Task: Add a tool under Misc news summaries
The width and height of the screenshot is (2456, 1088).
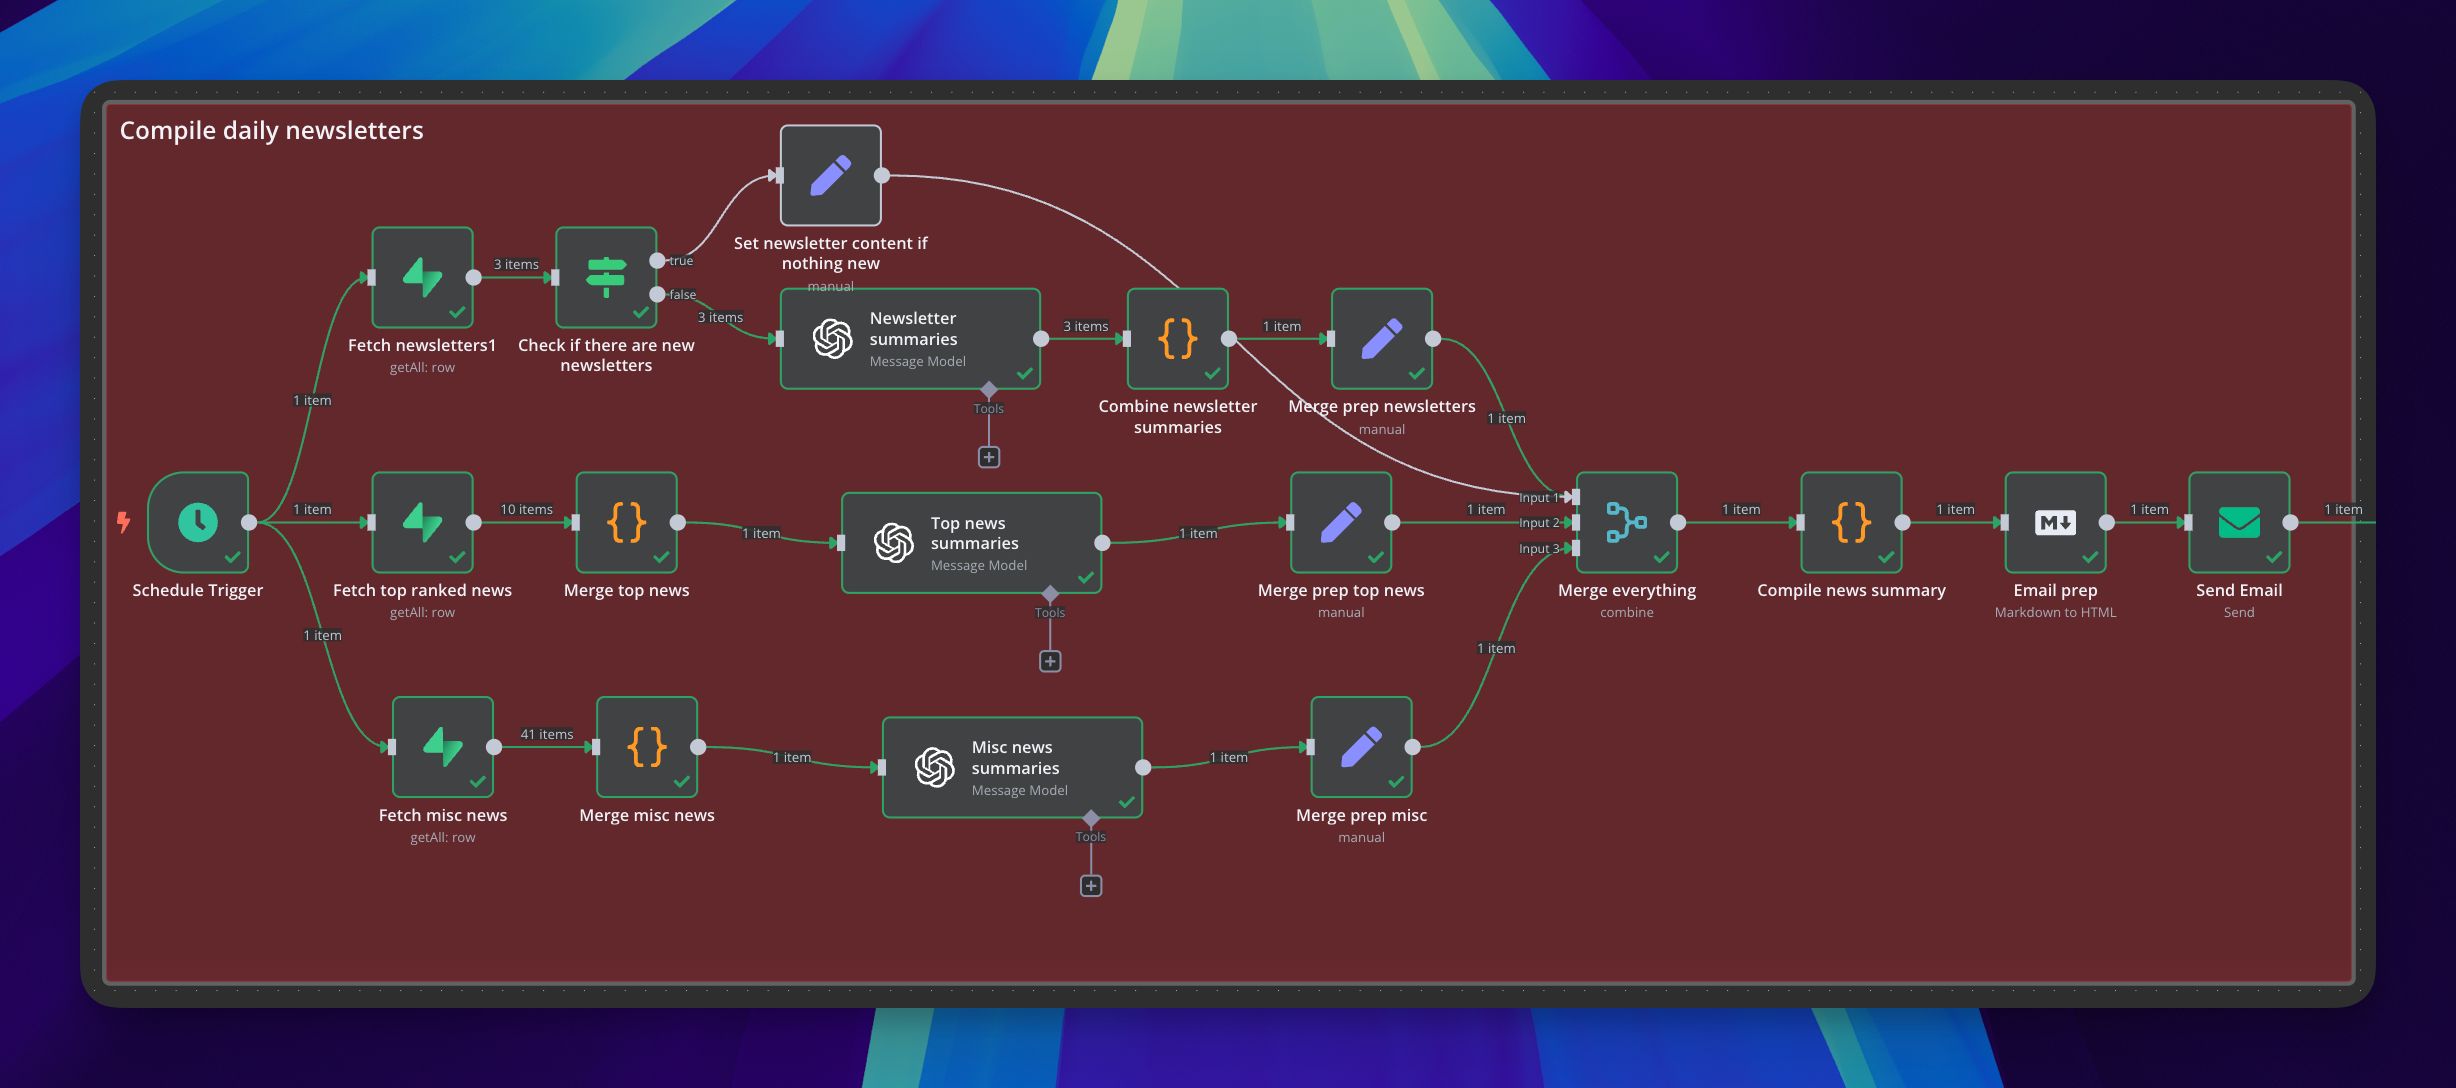Action: 1091,886
